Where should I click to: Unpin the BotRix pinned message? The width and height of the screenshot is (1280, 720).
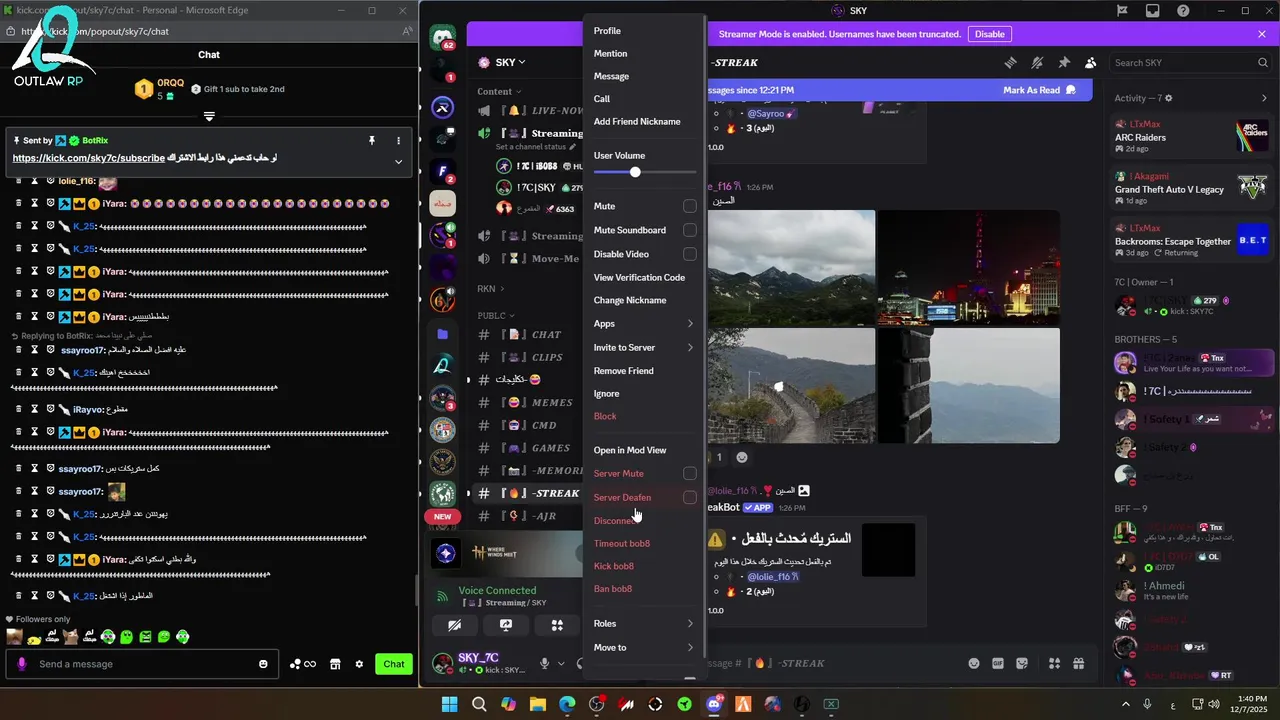371,141
